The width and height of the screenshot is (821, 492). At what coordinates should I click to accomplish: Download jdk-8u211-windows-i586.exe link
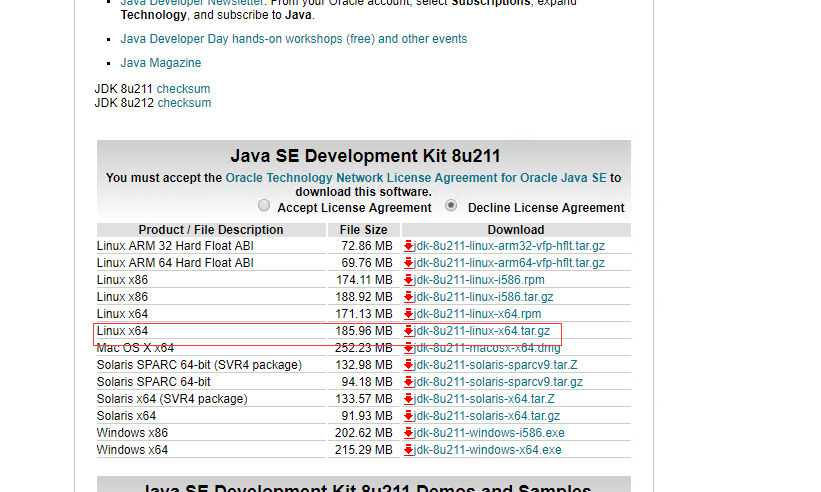pos(489,433)
